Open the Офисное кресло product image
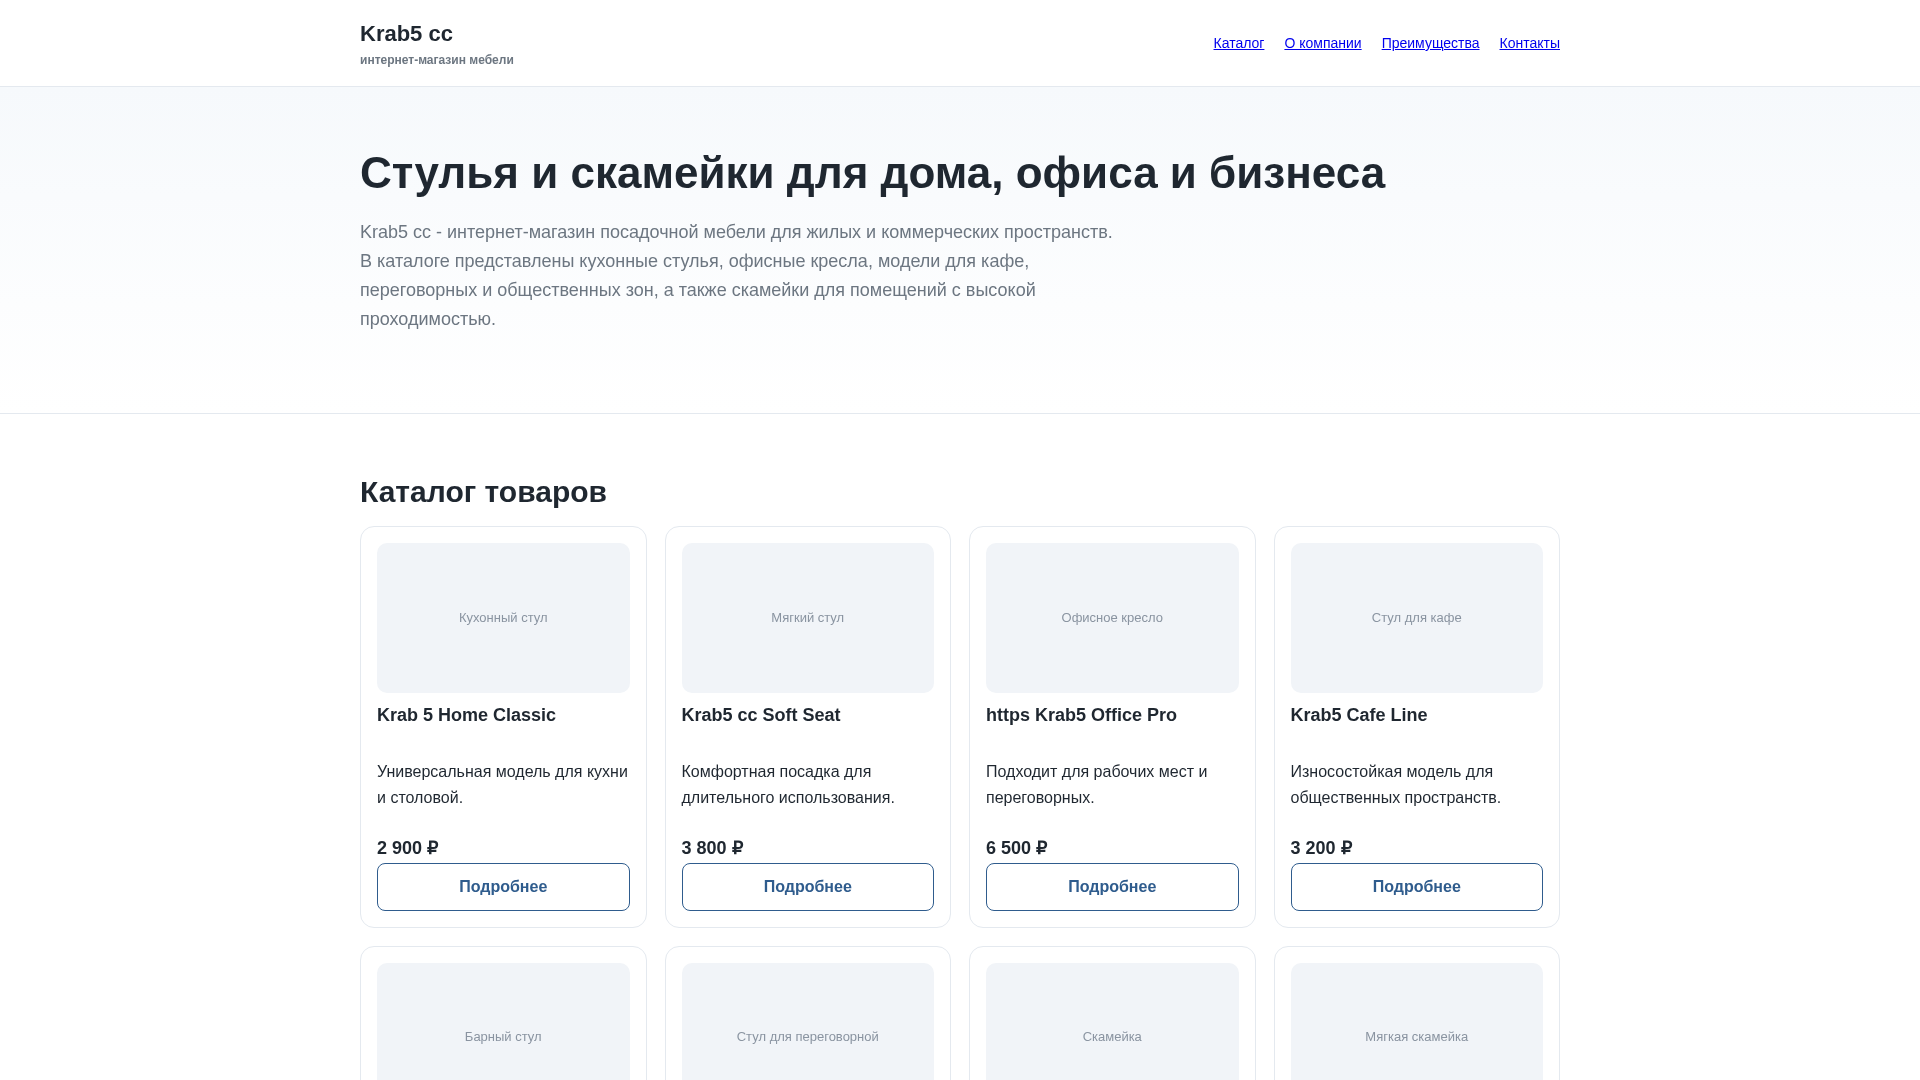 coord(1112,617)
